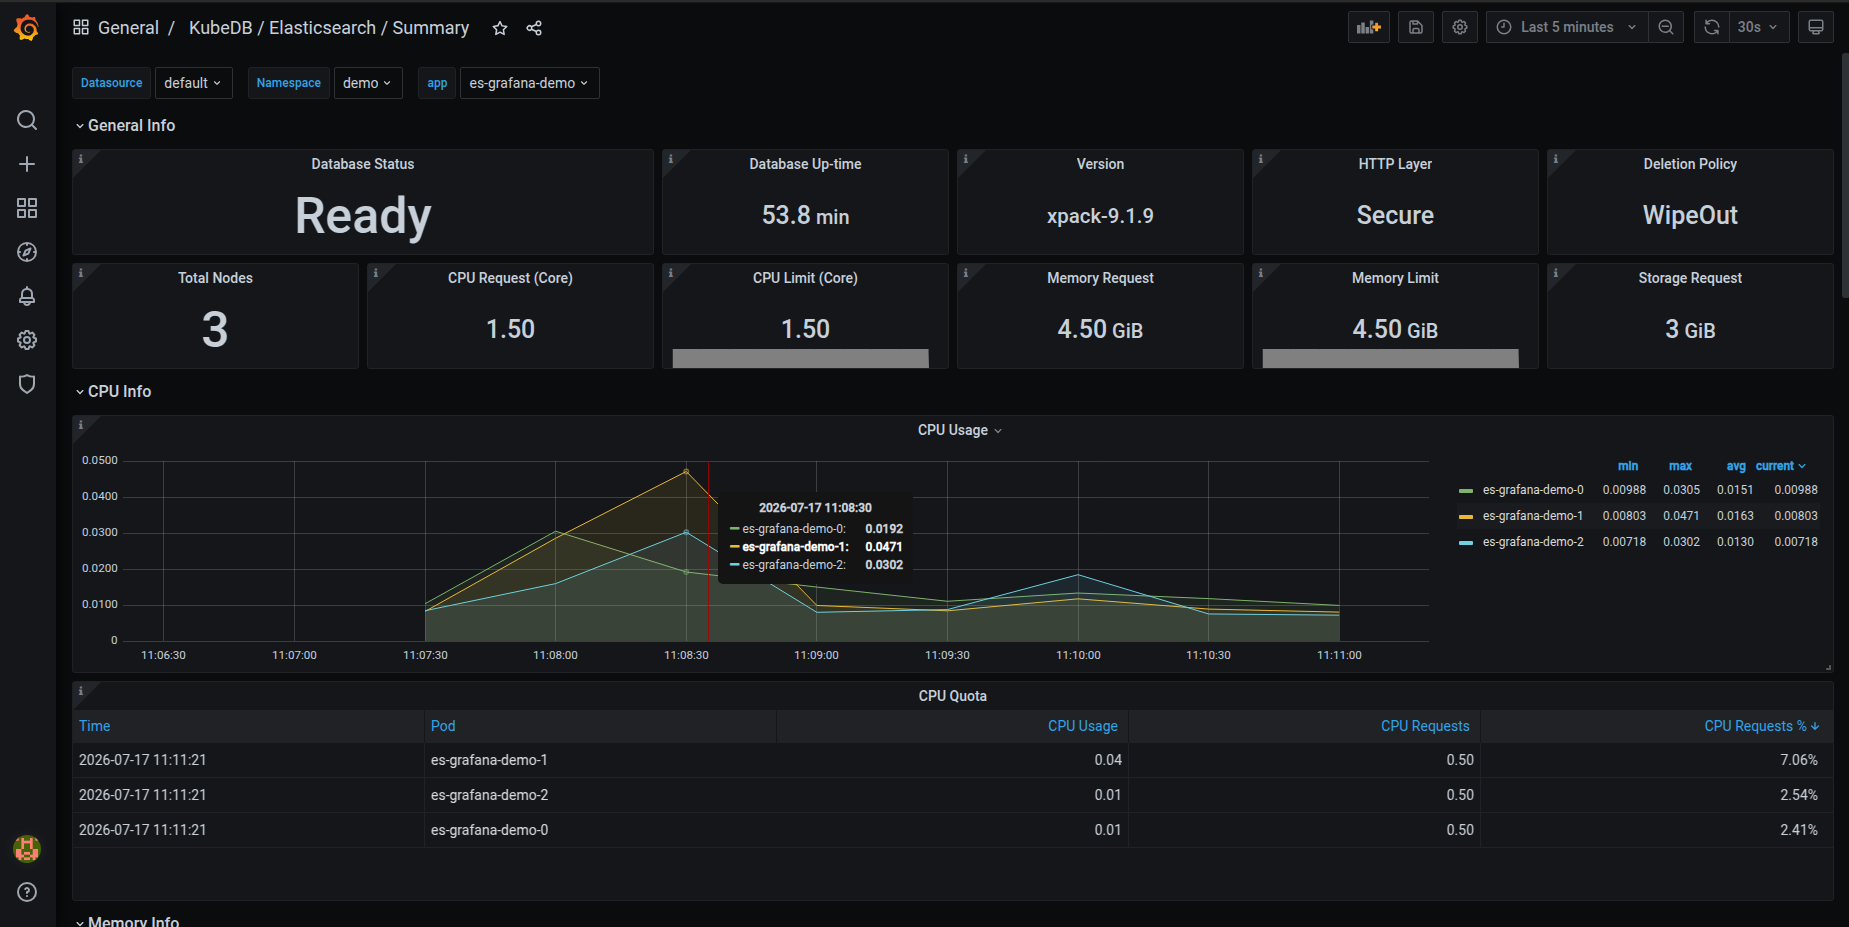
Task: Mark dashboard as favorite with star icon
Action: 500,28
